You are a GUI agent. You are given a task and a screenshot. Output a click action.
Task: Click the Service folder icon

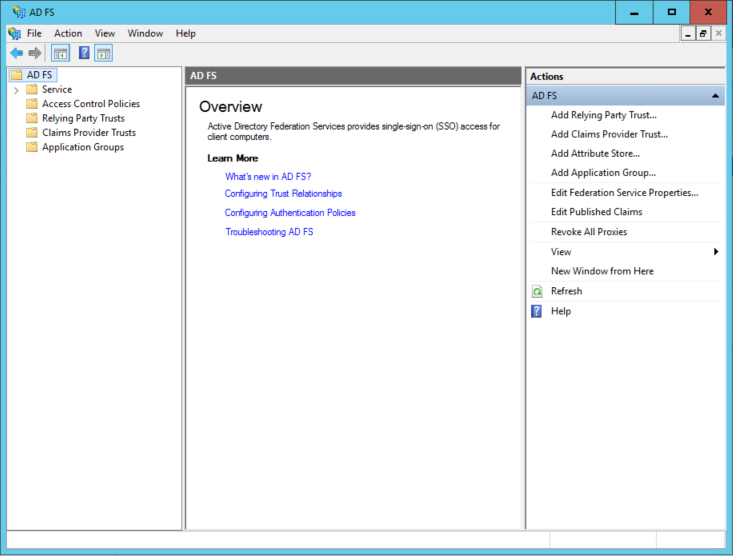[x=32, y=89]
